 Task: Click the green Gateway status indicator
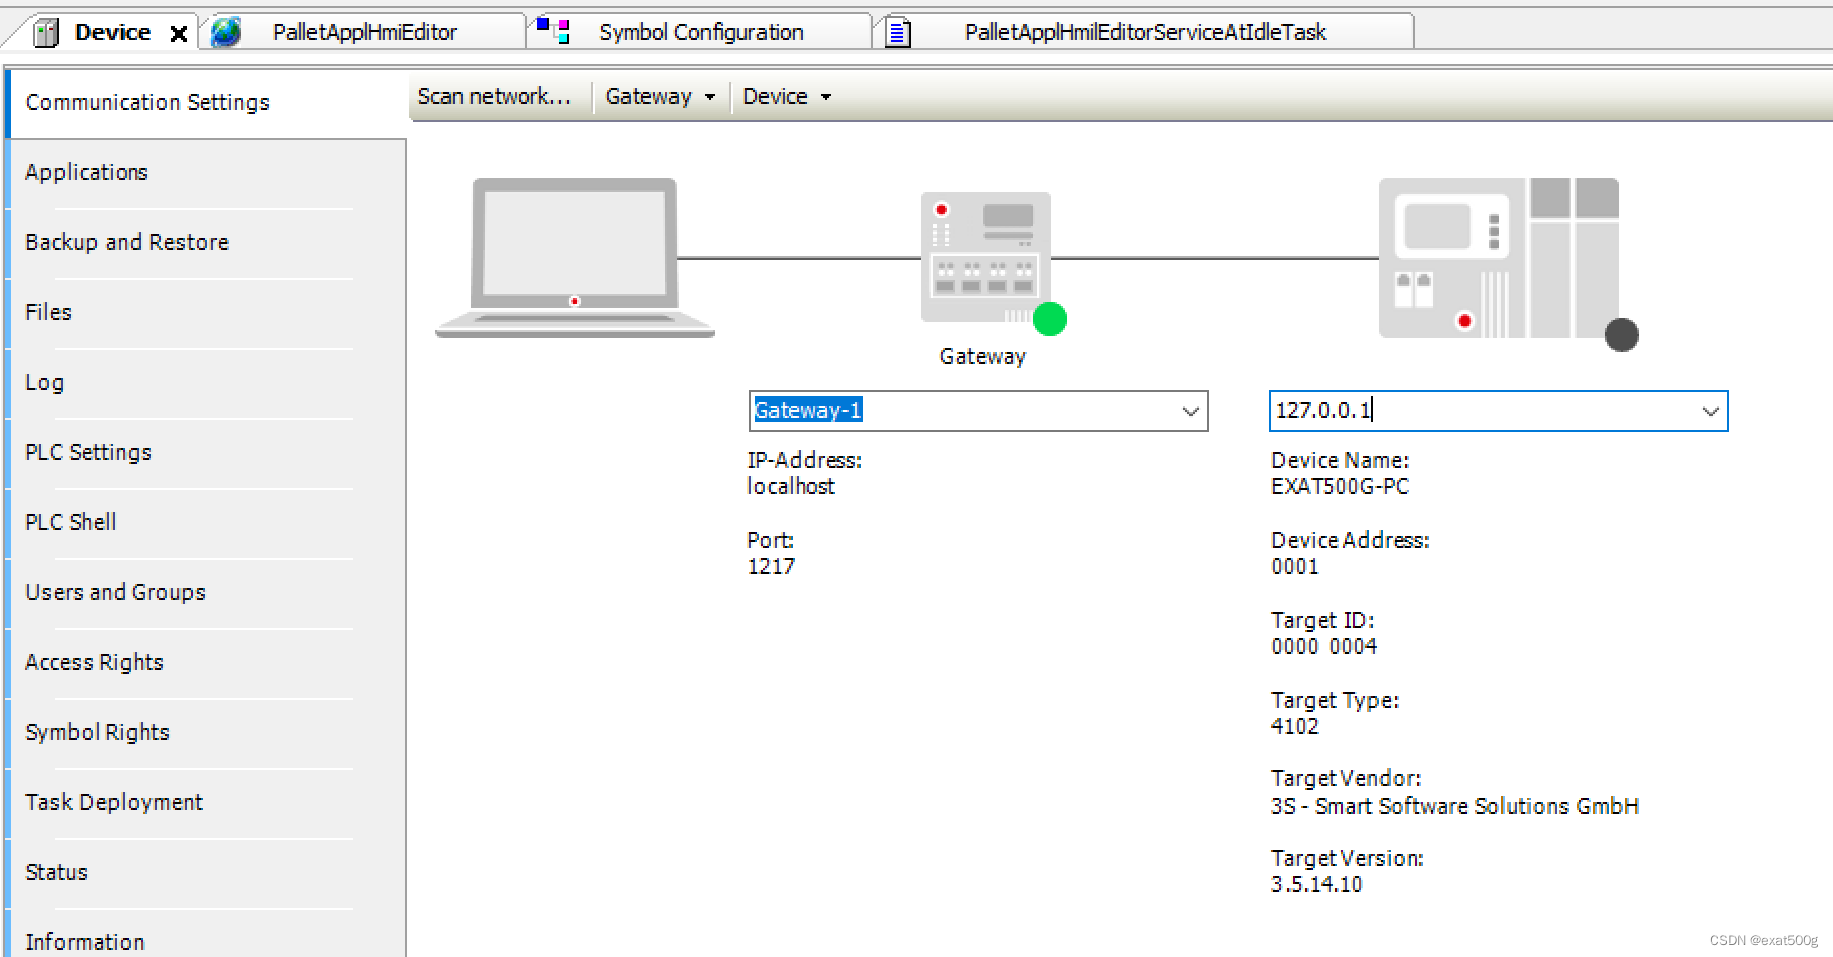pos(1050,320)
